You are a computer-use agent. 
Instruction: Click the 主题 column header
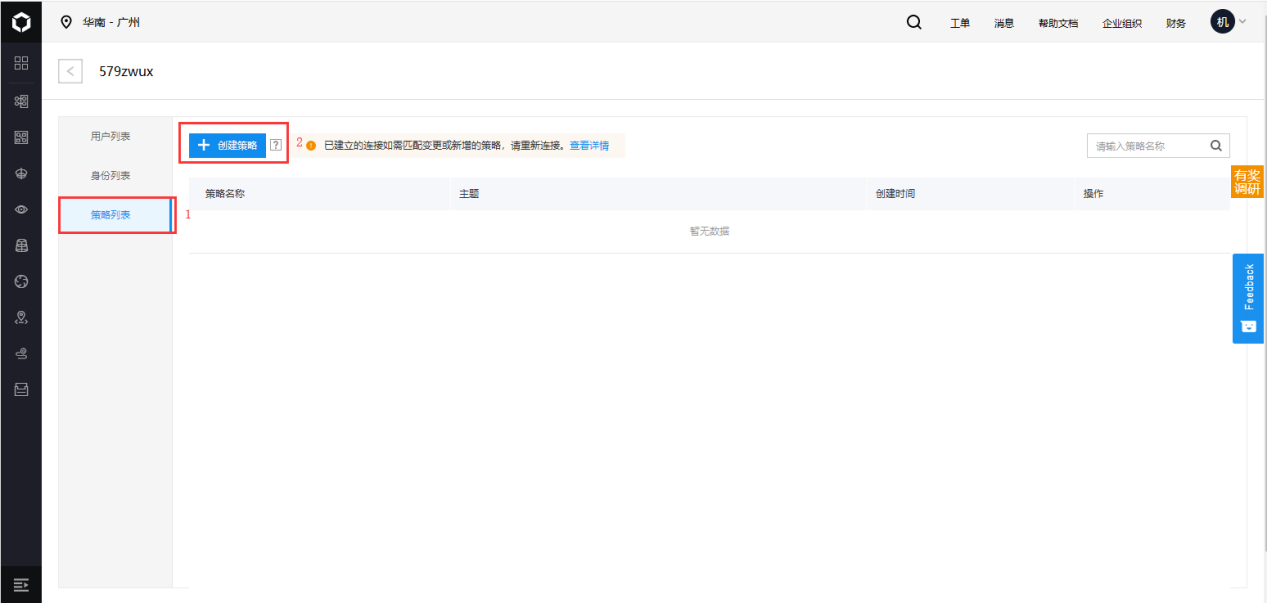point(469,194)
